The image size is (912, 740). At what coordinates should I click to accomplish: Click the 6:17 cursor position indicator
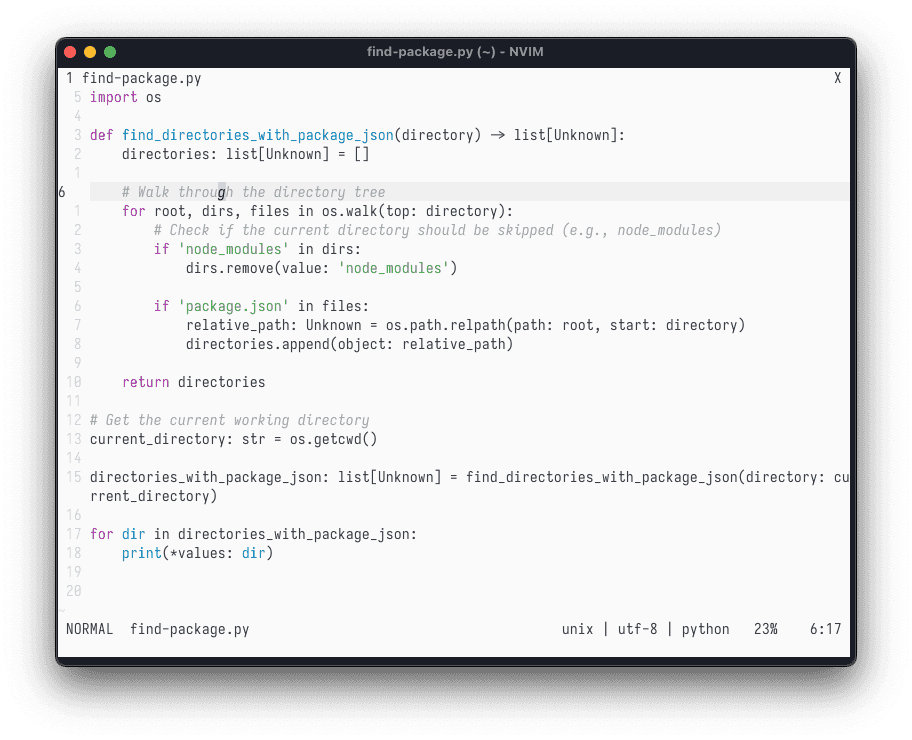(x=825, y=629)
